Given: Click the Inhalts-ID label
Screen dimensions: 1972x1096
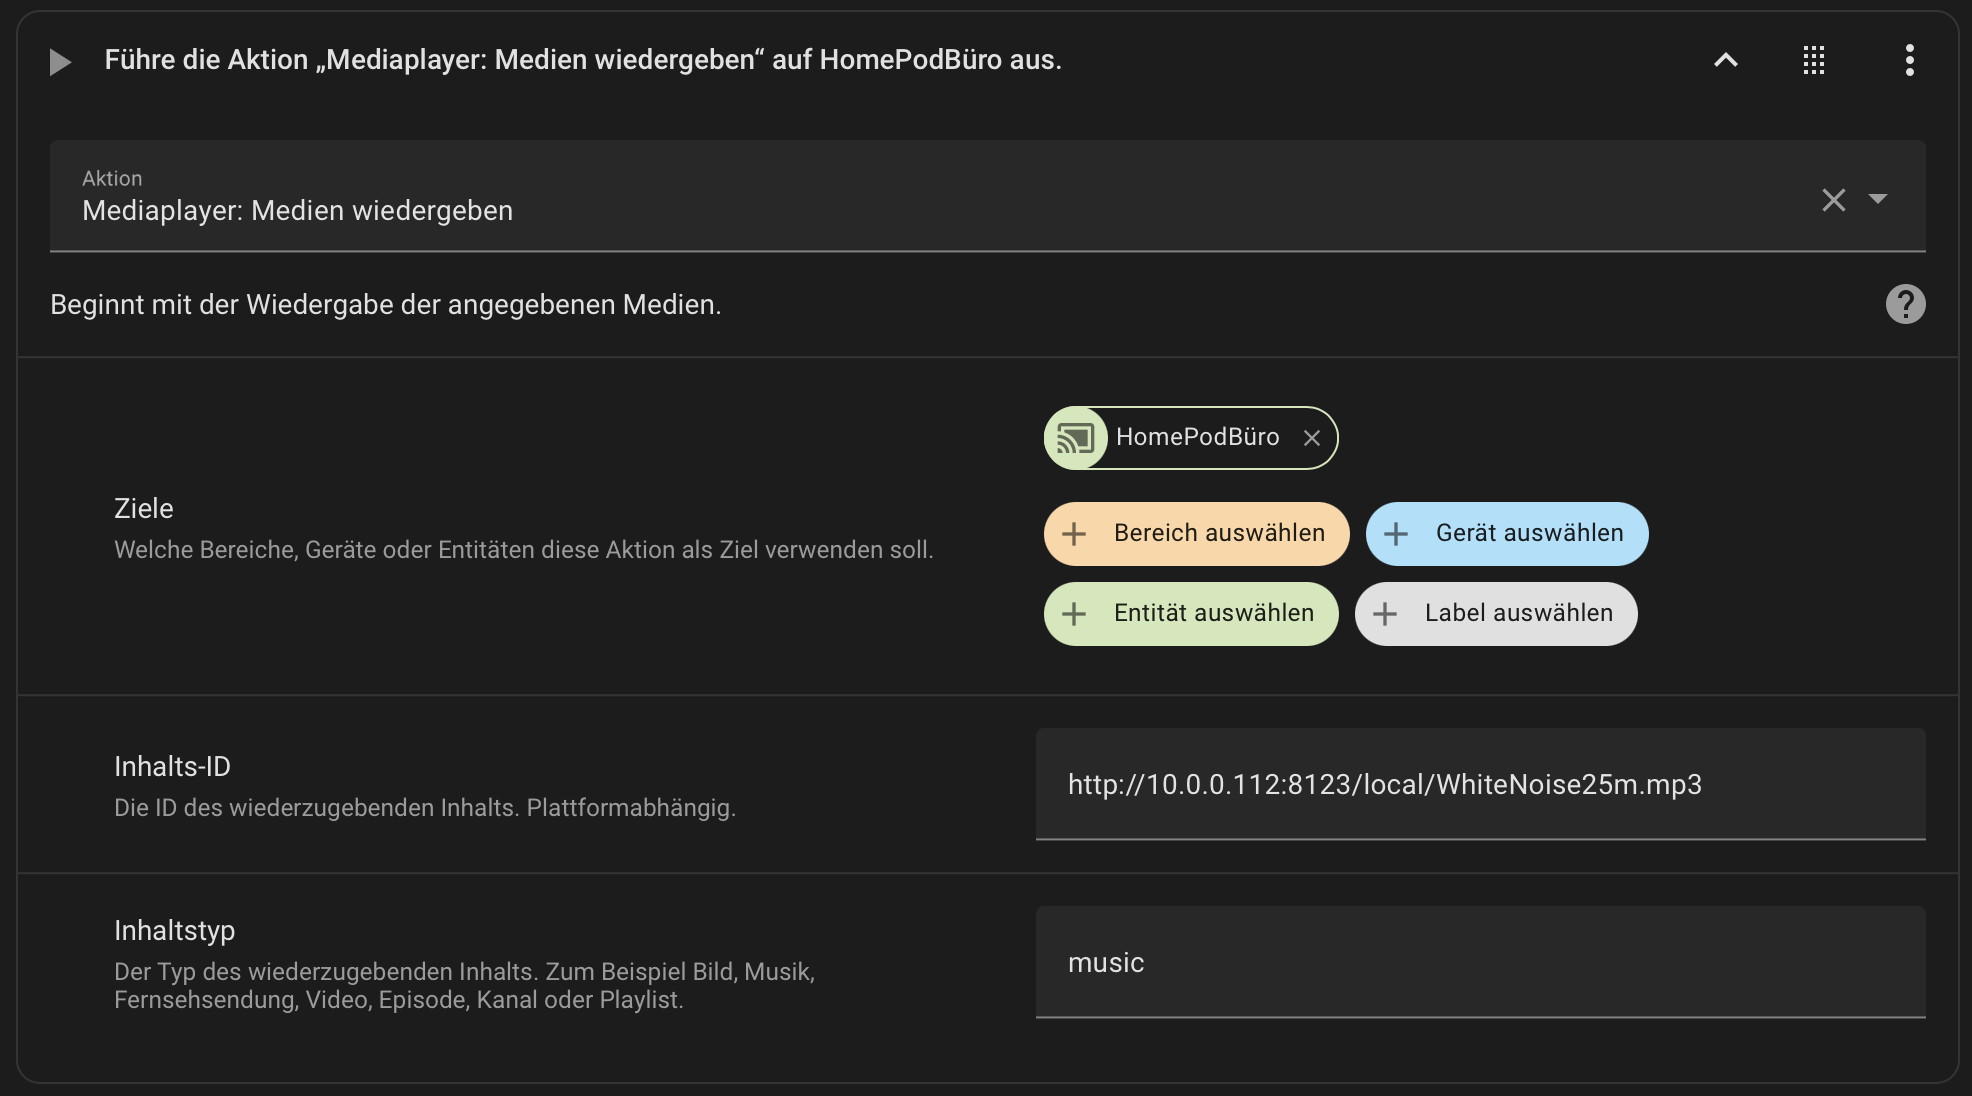Looking at the screenshot, I should (x=172, y=767).
